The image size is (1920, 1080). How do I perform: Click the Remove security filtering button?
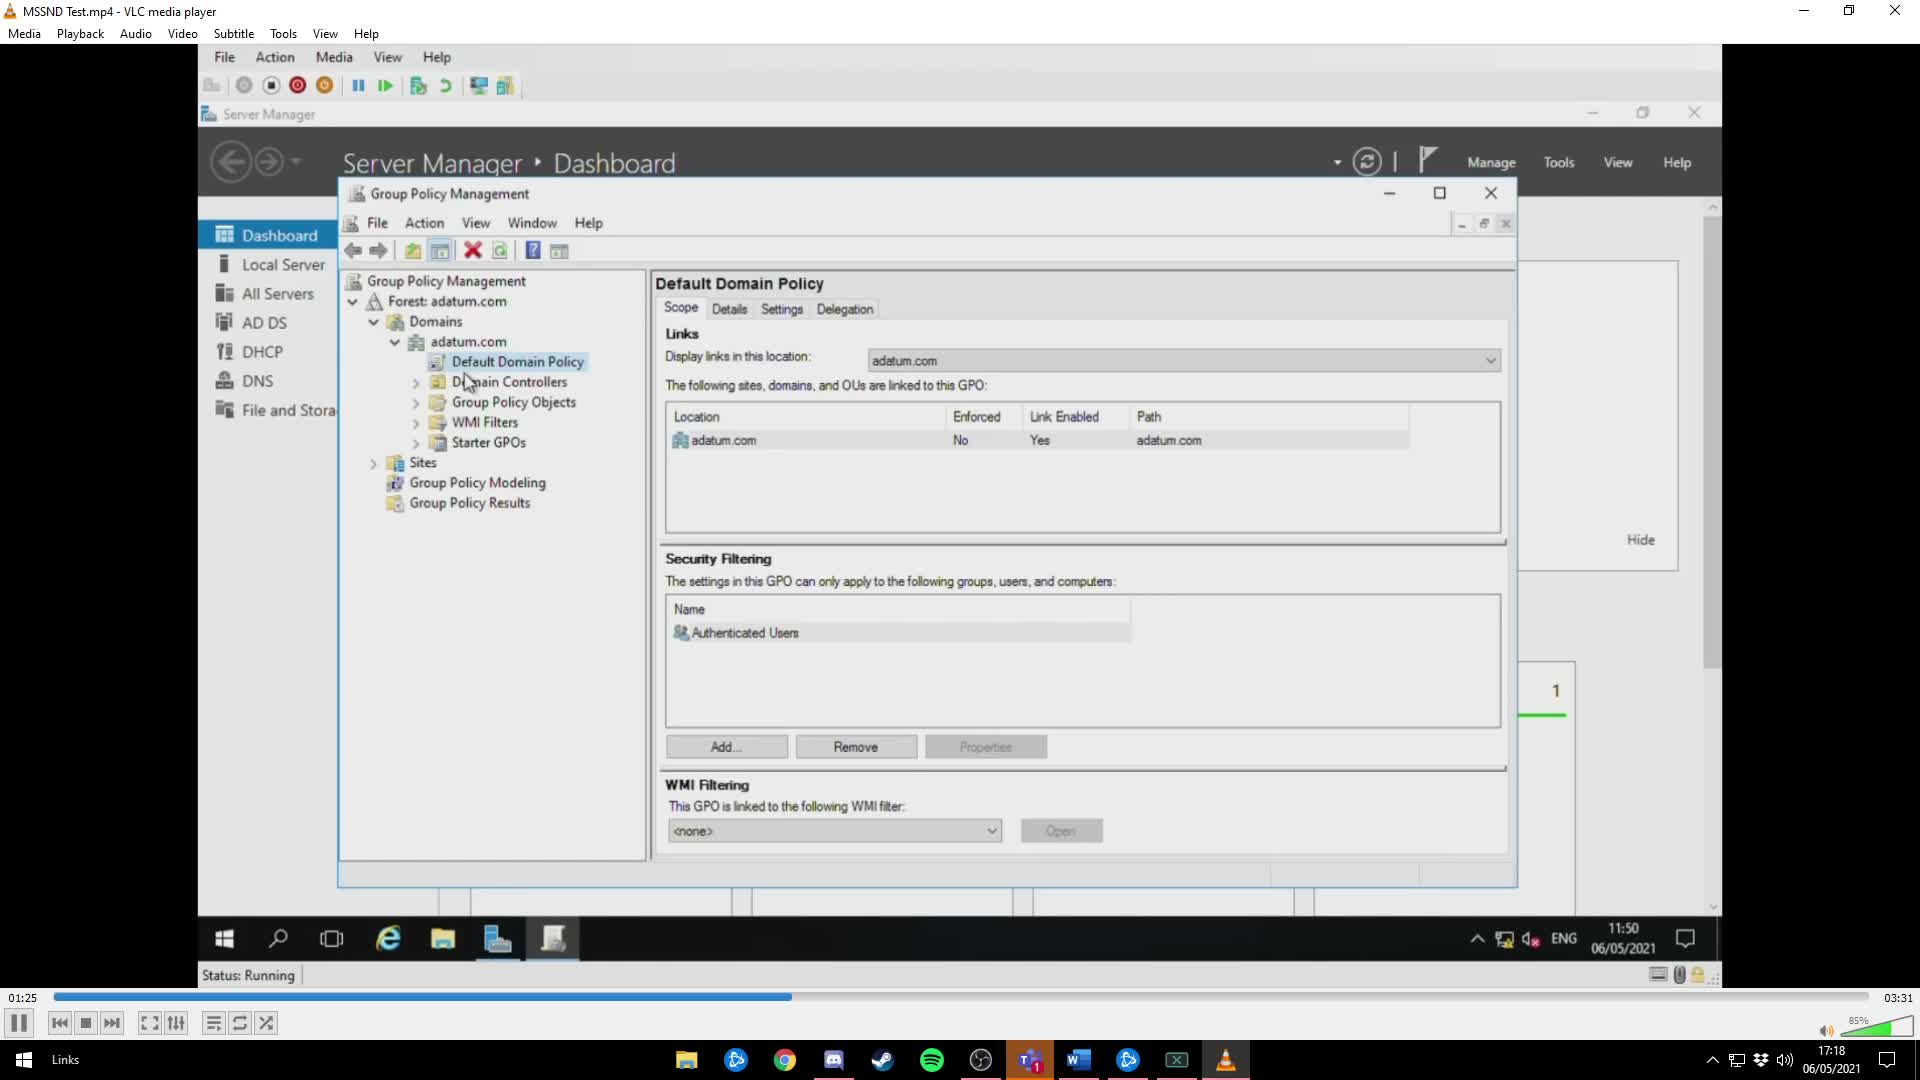point(856,747)
